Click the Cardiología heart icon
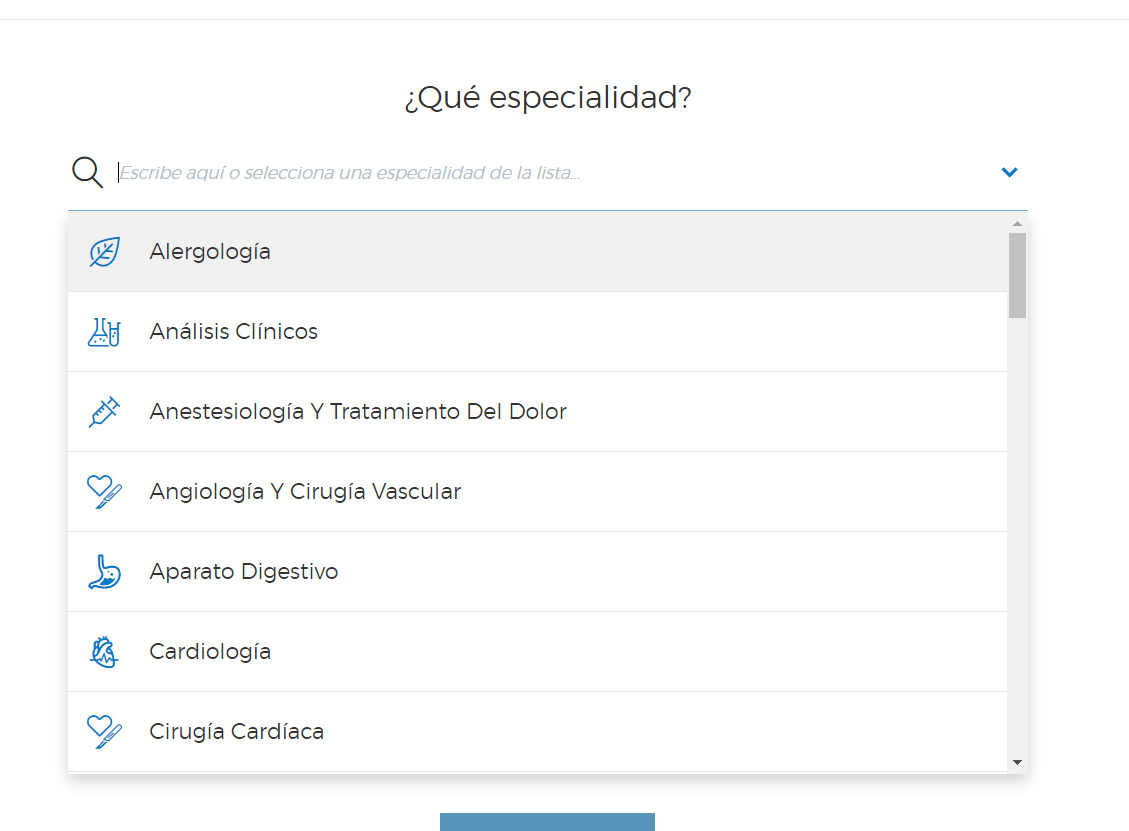 (x=104, y=652)
